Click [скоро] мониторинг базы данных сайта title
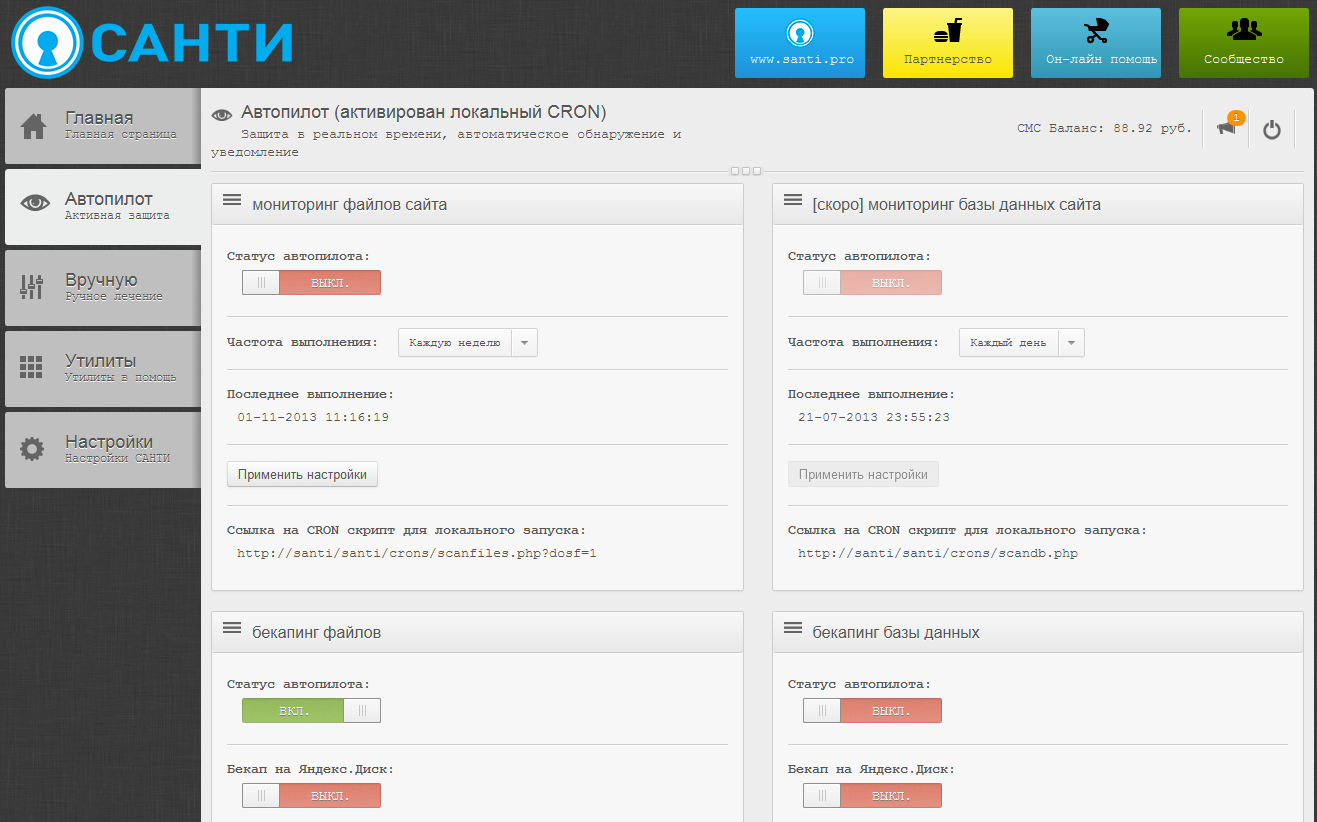 point(957,204)
